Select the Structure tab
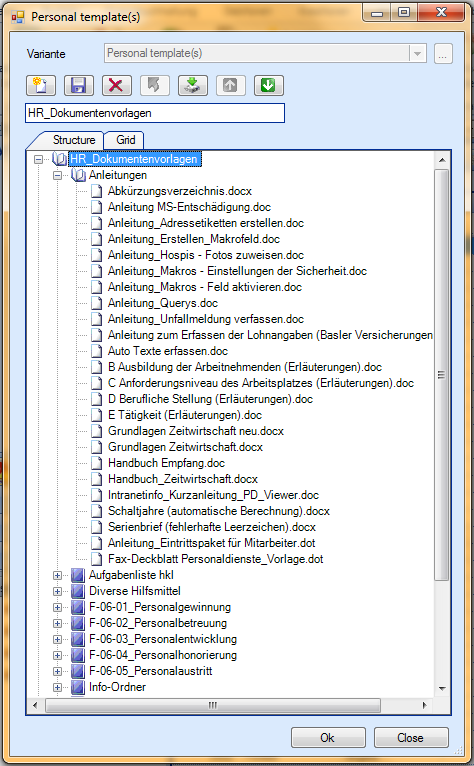The height and width of the screenshot is (766, 474). [x=74, y=140]
